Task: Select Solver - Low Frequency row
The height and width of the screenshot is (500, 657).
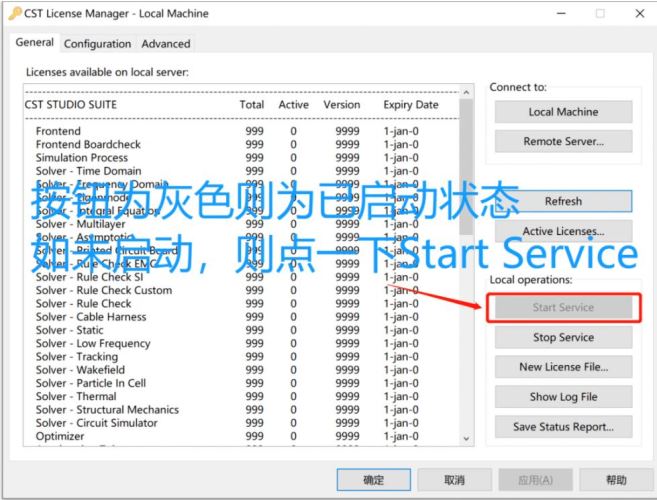Action: pos(241,343)
